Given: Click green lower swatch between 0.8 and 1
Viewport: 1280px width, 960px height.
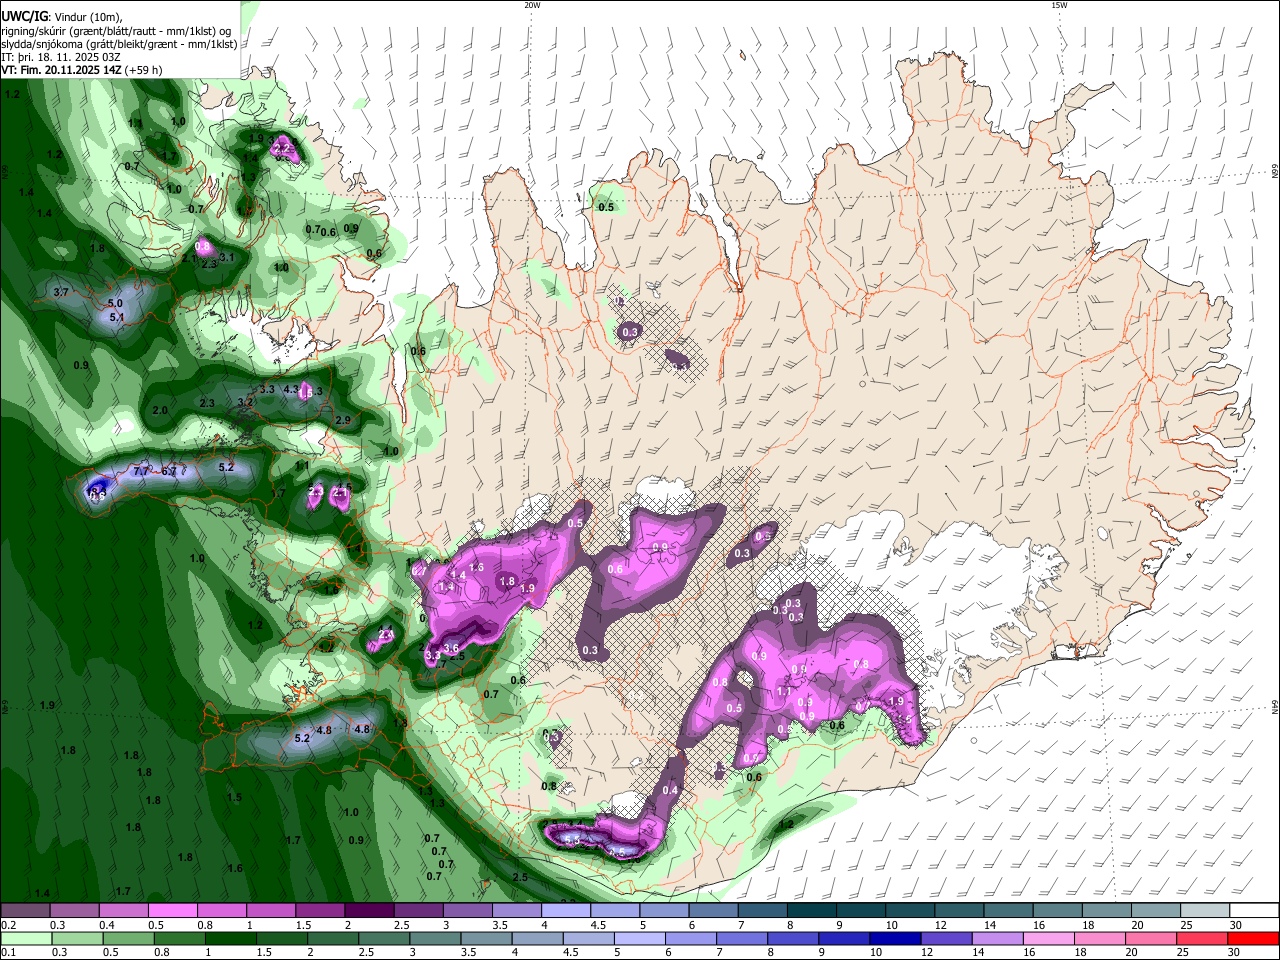Looking at the screenshot, I should (181, 938).
